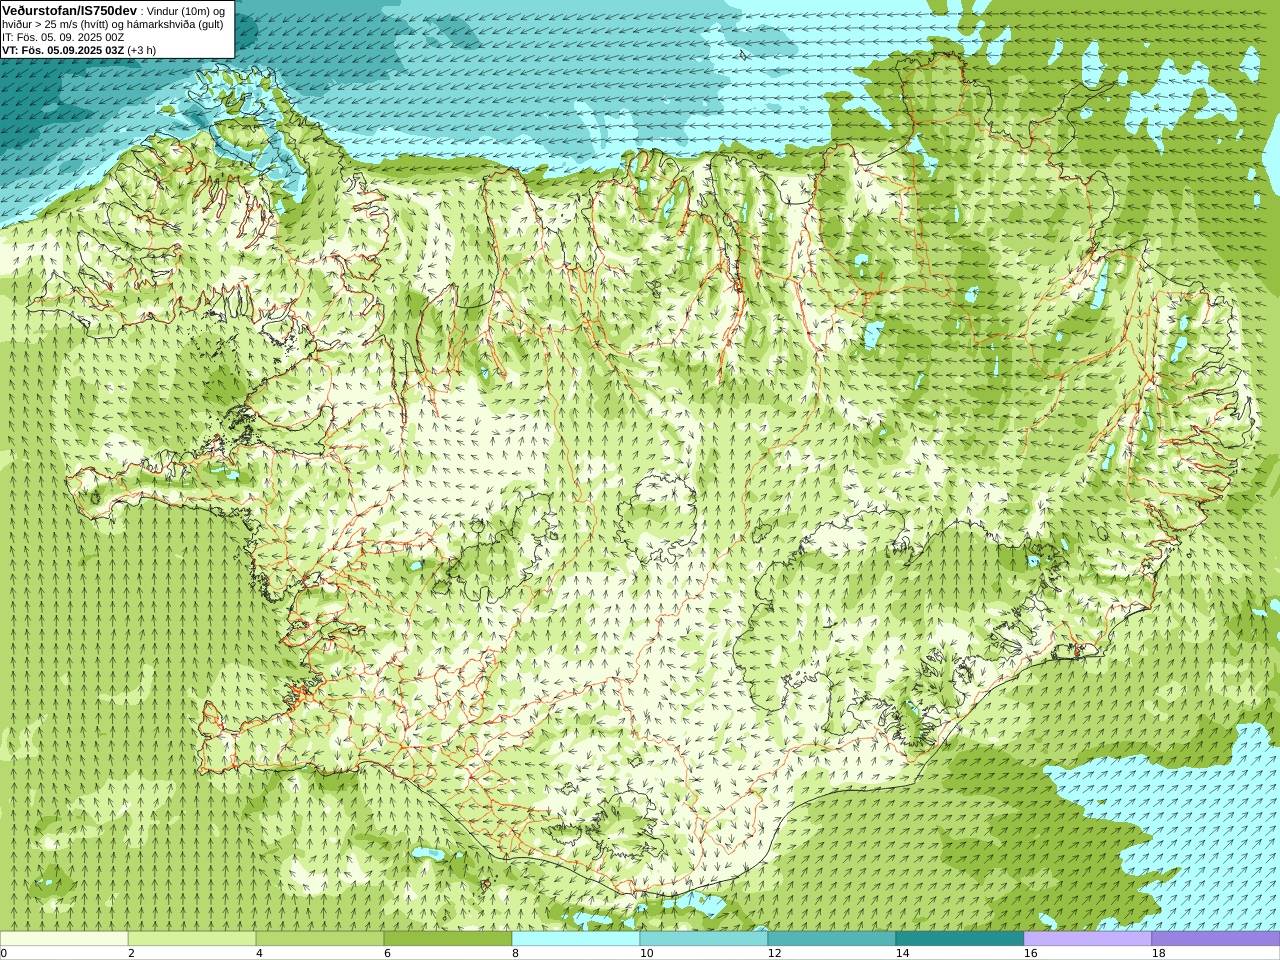Click the "2" legend scale label
This screenshot has width=1280, height=960.
(x=131, y=953)
